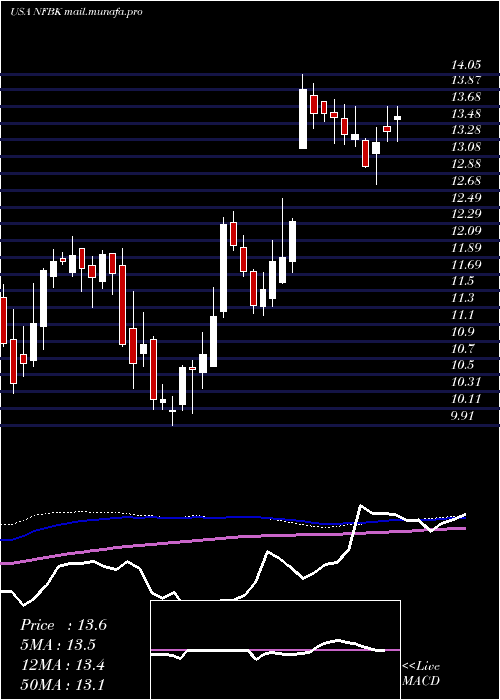500x700 pixels.
Task: Click the '50MA : 13.1' readout
Action: (x=63, y=685)
